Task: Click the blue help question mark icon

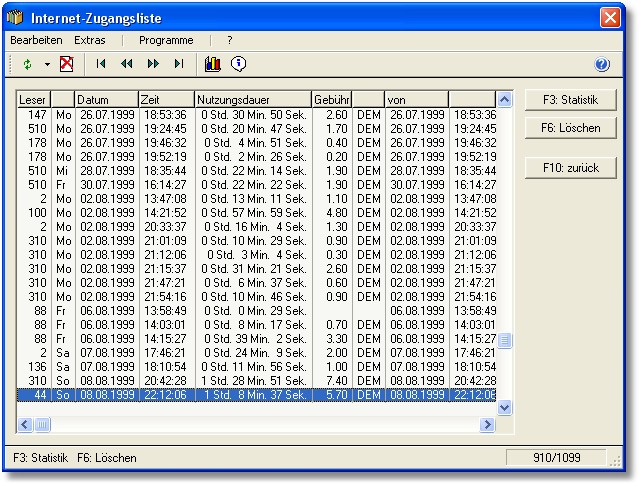Action: 602,65
